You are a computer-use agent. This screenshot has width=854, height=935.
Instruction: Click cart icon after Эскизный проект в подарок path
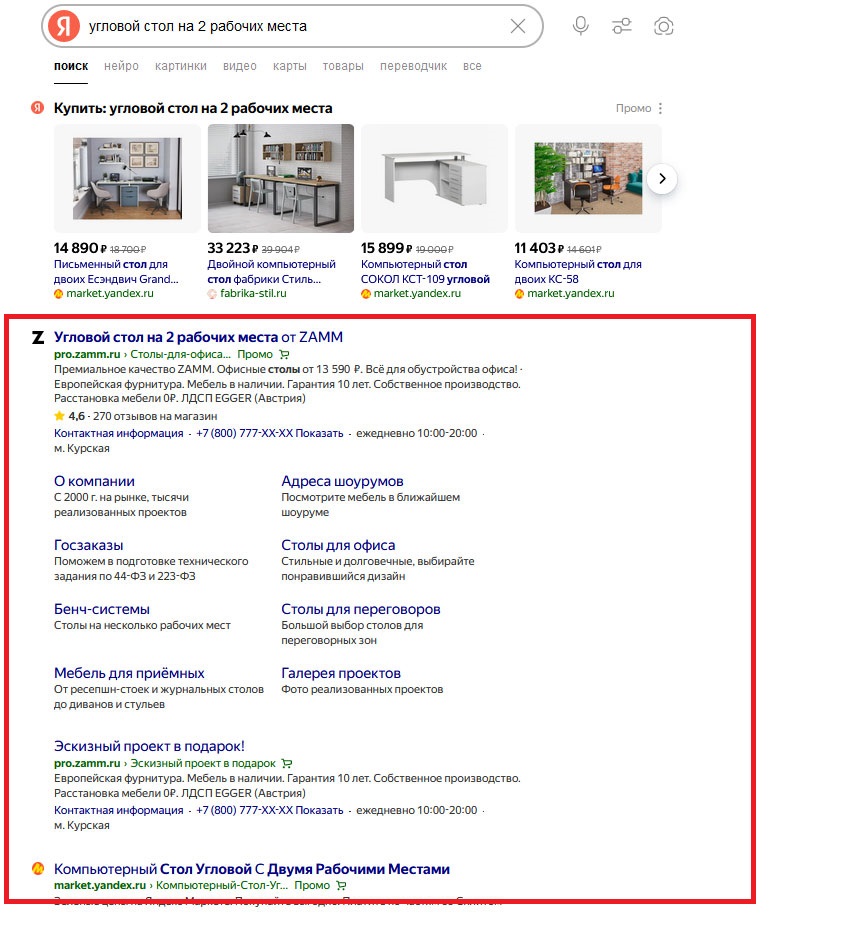click(287, 764)
